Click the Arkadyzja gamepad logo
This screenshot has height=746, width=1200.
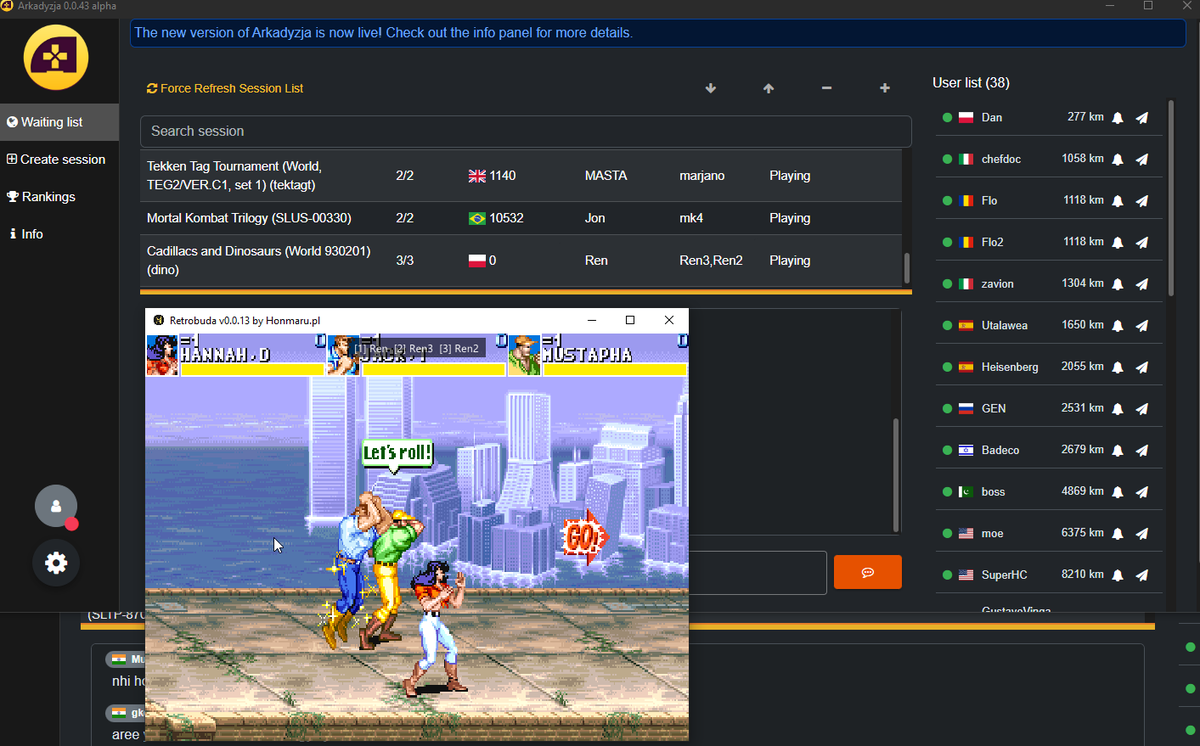point(56,57)
